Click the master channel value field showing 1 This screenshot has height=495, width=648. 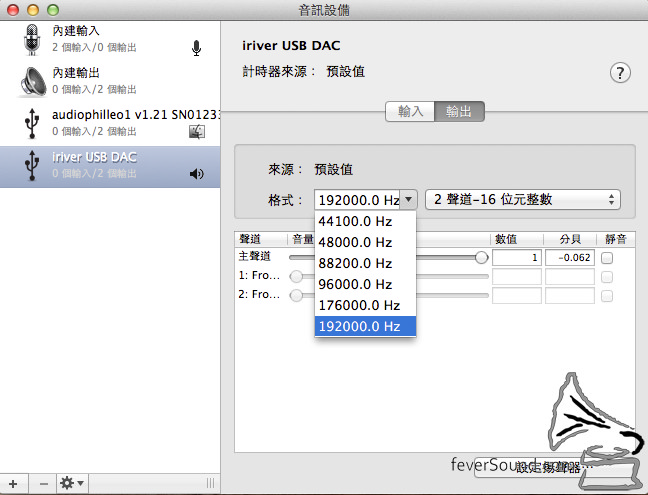[517, 257]
